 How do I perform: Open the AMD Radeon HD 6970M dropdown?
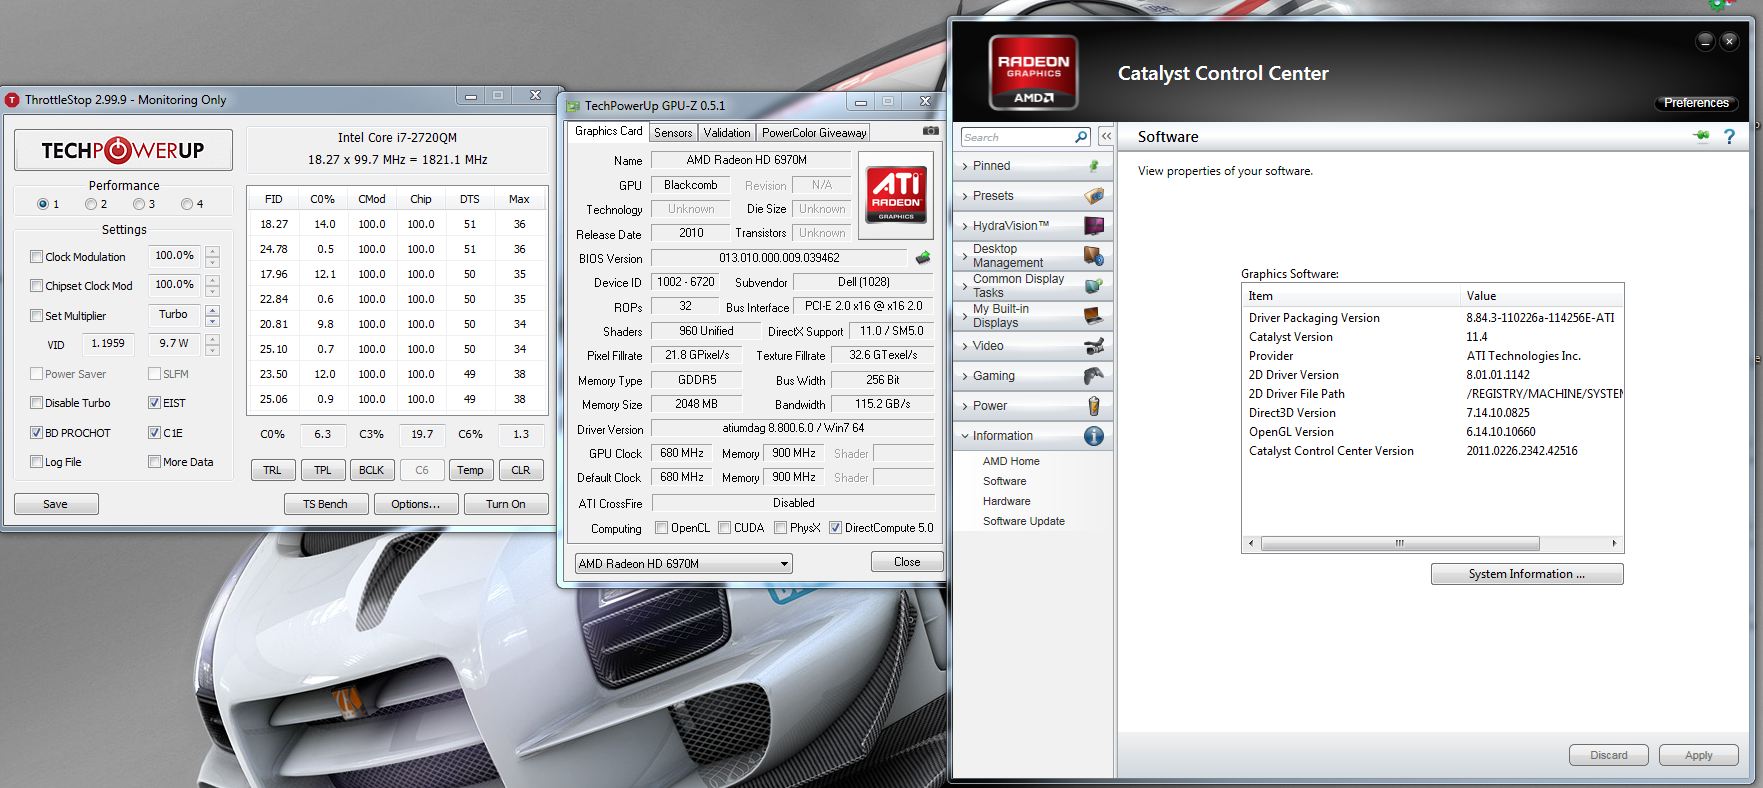[x=684, y=564]
